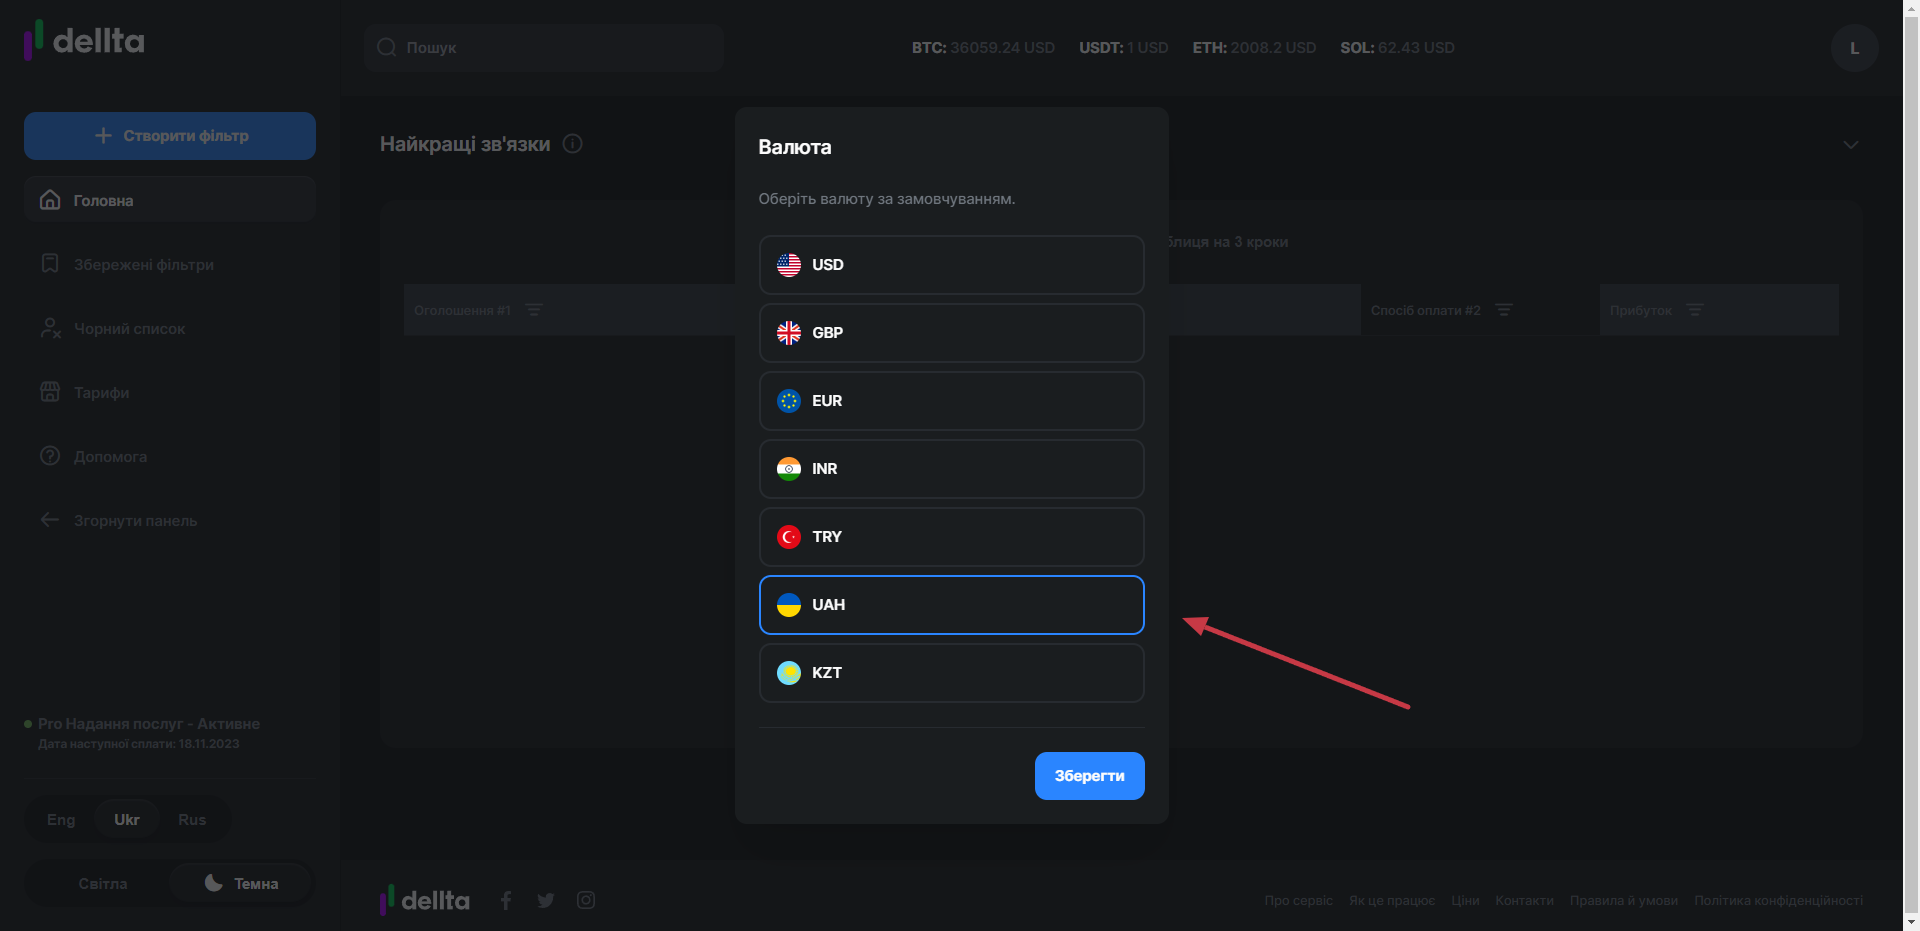
Task: Click the dellta logo in sidebar
Action: click(85, 41)
